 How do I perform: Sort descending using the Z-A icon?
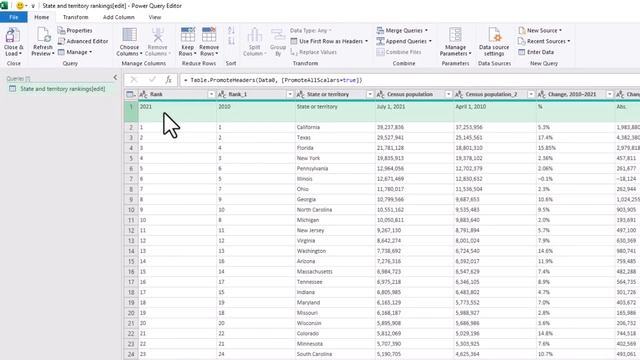tap(231, 41)
